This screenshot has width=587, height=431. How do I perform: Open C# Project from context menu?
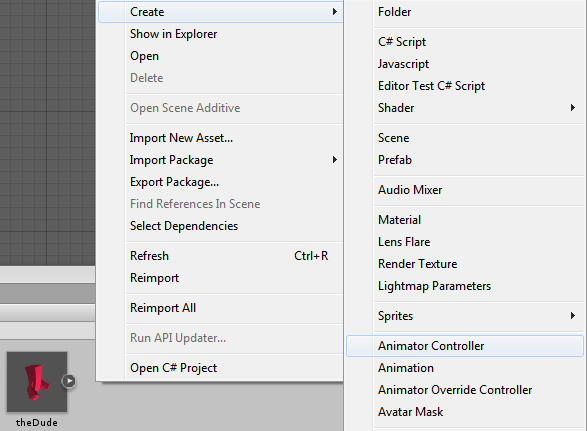click(173, 368)
